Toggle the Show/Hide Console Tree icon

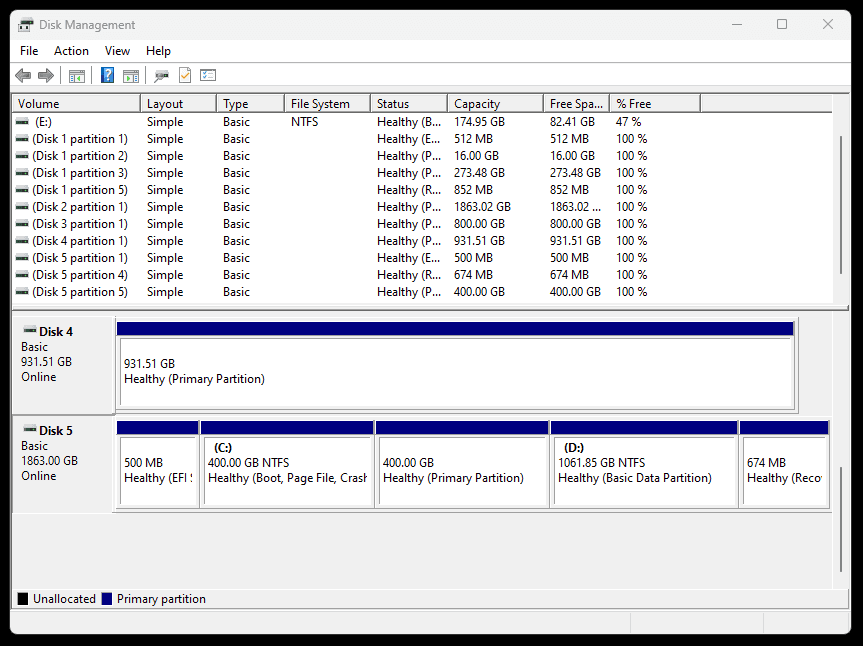point(77,76)
